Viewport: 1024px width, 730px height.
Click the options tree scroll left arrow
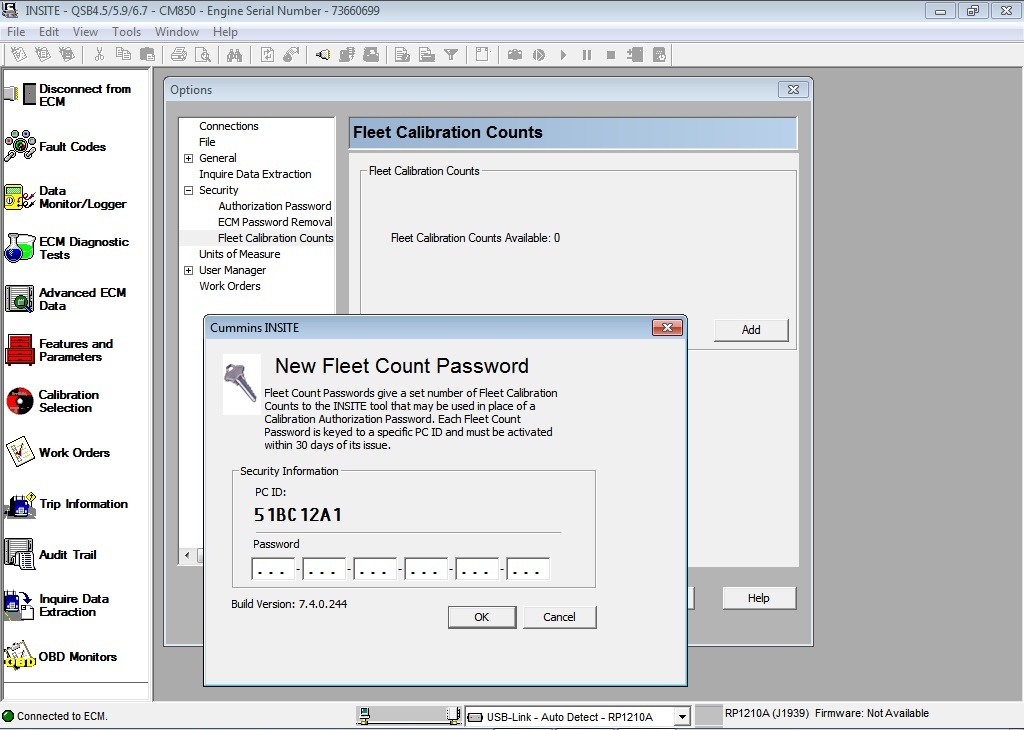click(187, 556)
